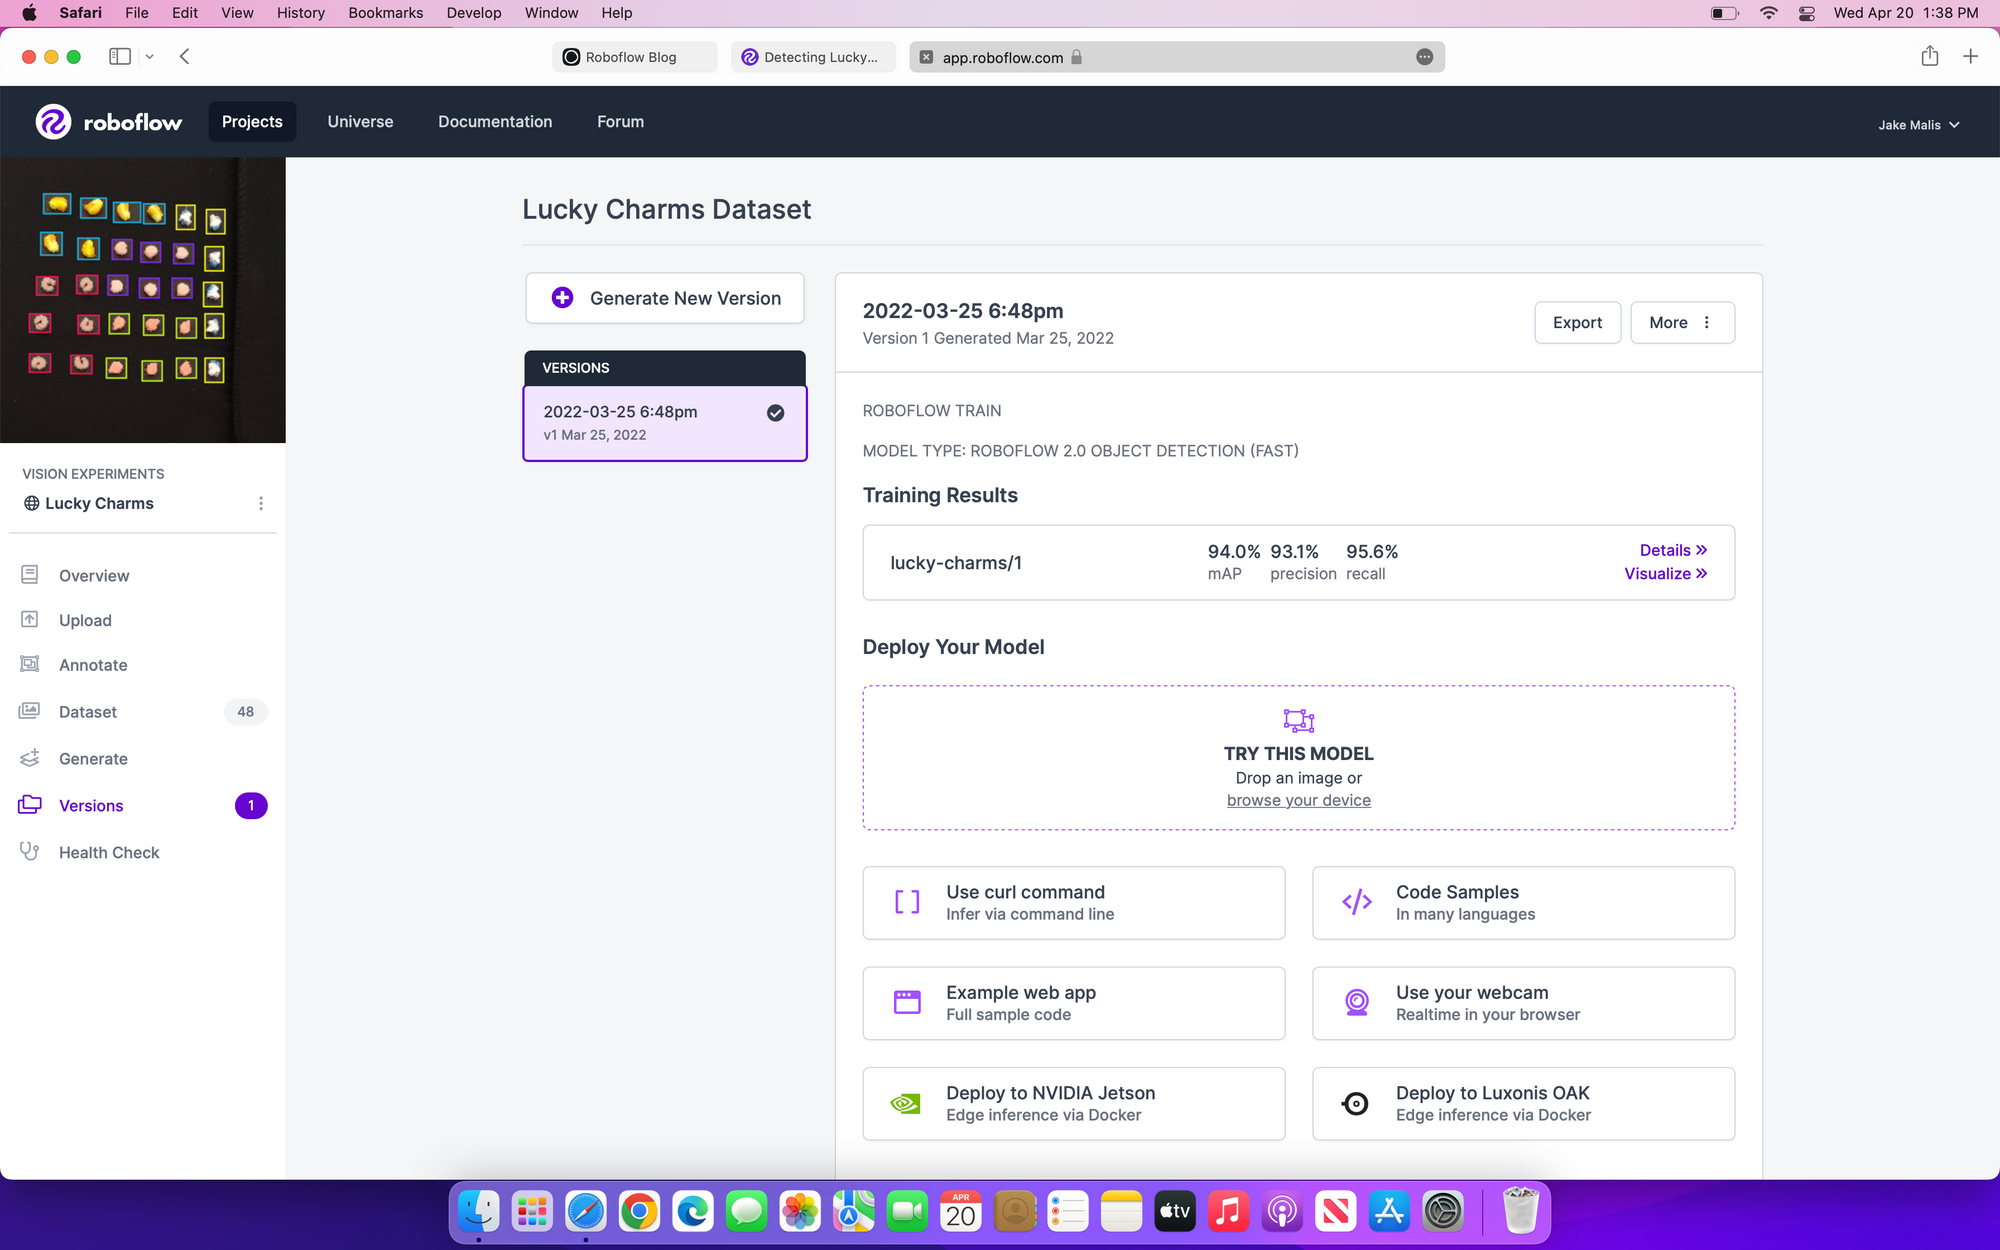2000x1250 pixels.
Task: Click the webcam icon card
Action: (x=1357, y=1003)
